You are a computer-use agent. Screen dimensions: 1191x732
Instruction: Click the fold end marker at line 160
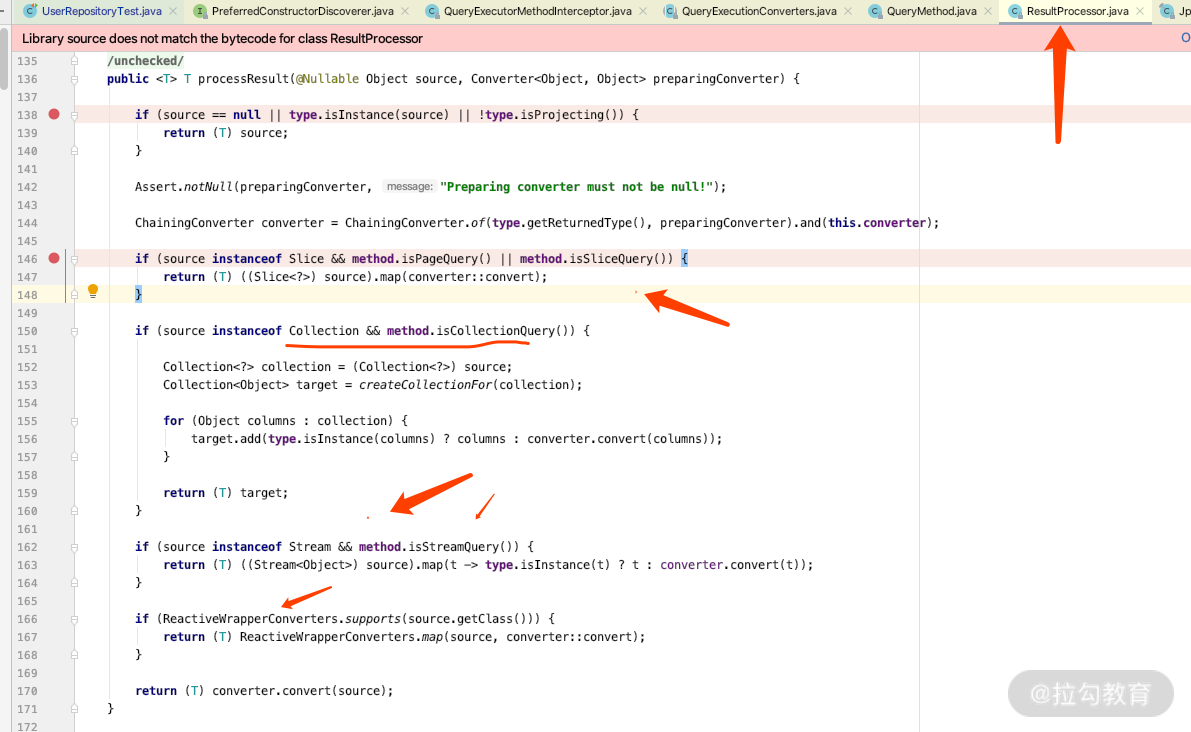click(x=74, y=511)
